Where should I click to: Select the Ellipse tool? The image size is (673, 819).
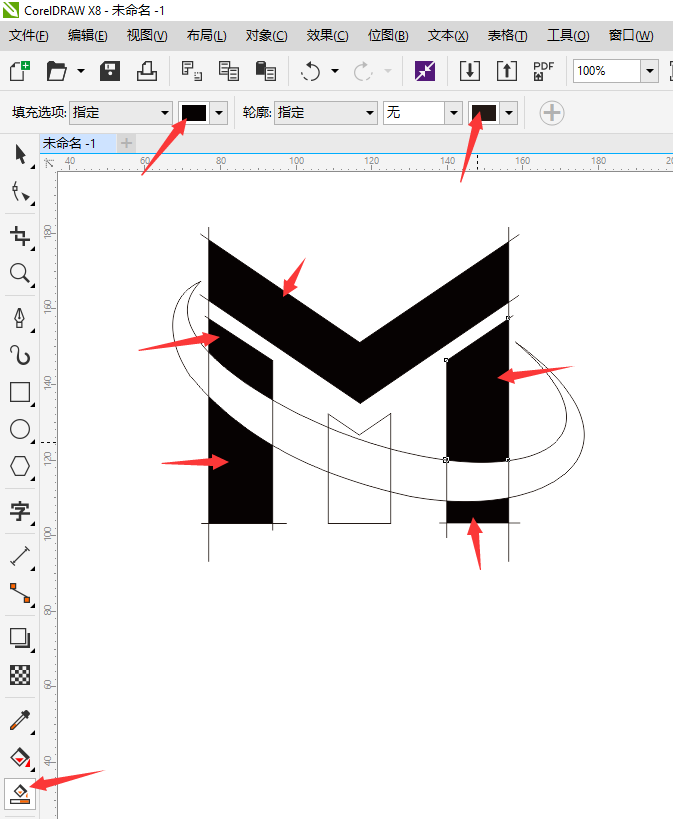[x=20, y=429]
